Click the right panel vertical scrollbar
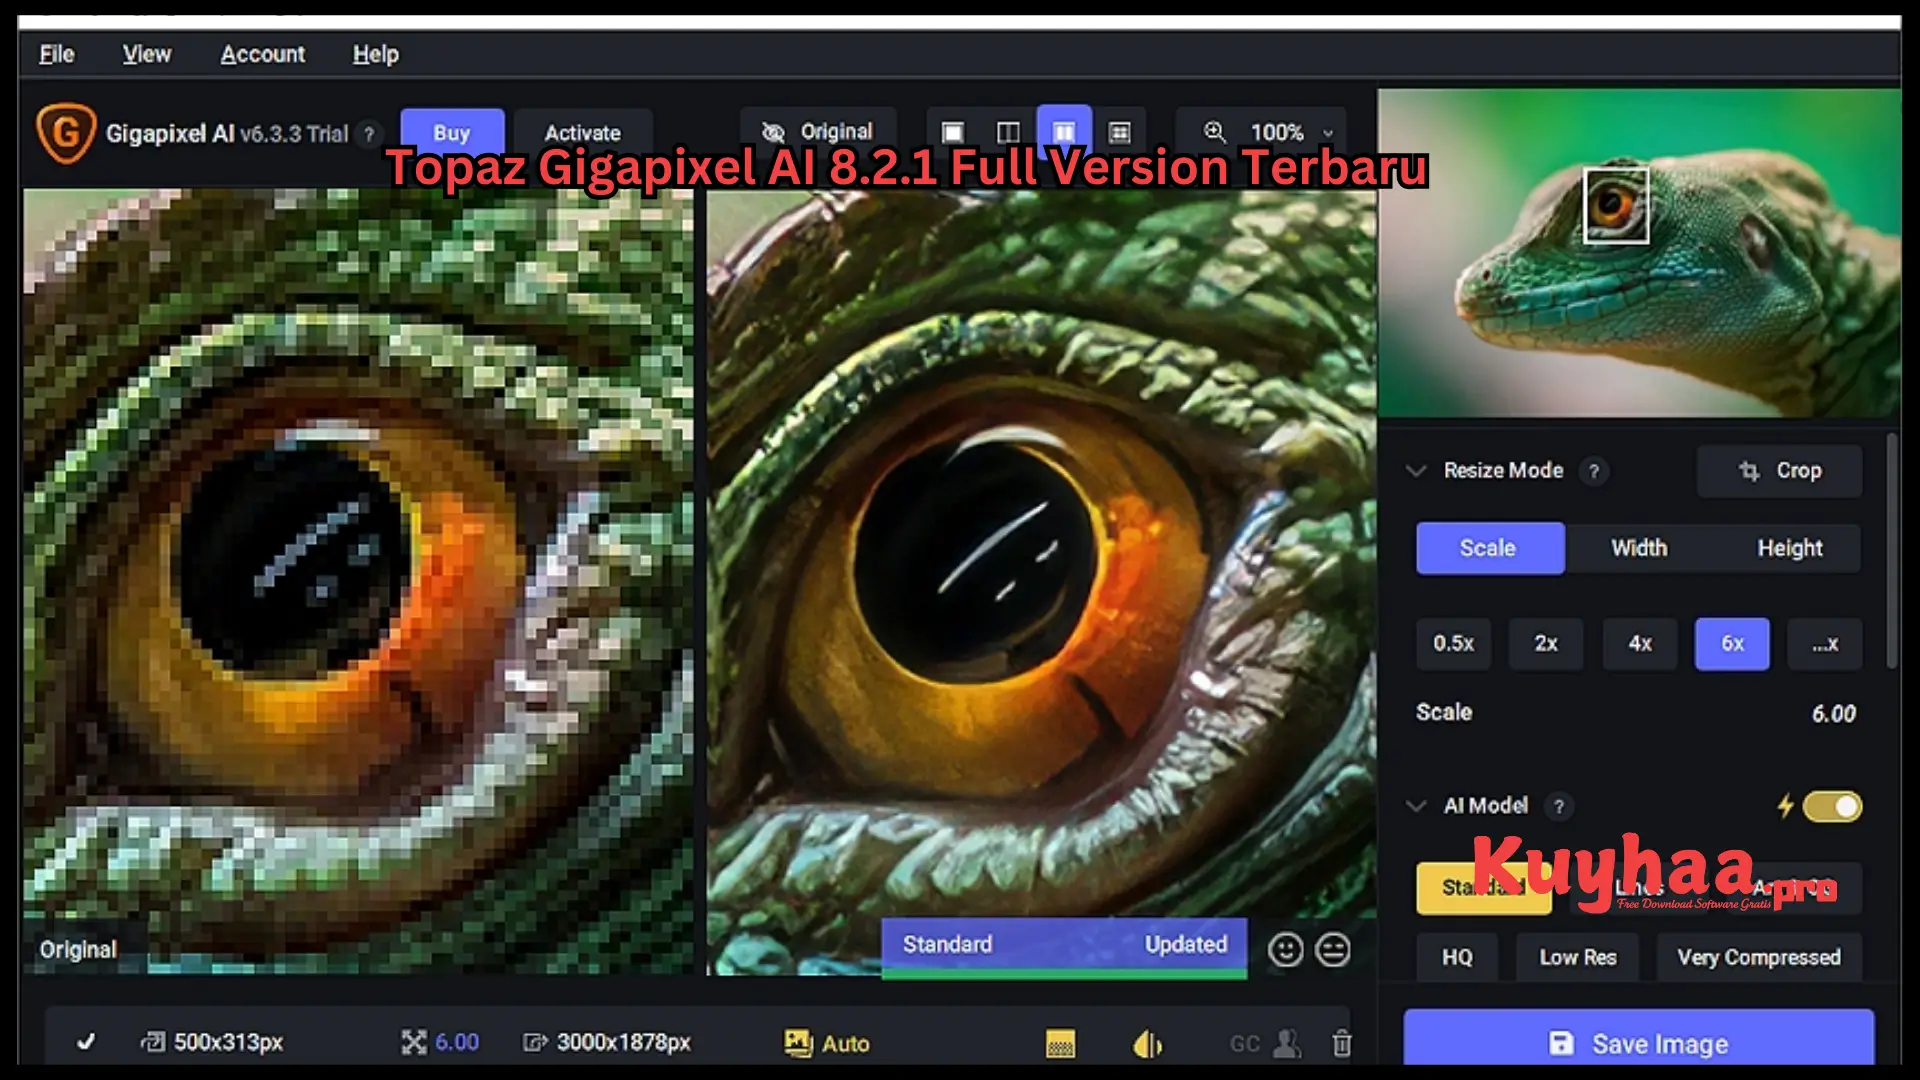The height and width of the screenshot is (1080, 1920). click(x=1891, y=550)
